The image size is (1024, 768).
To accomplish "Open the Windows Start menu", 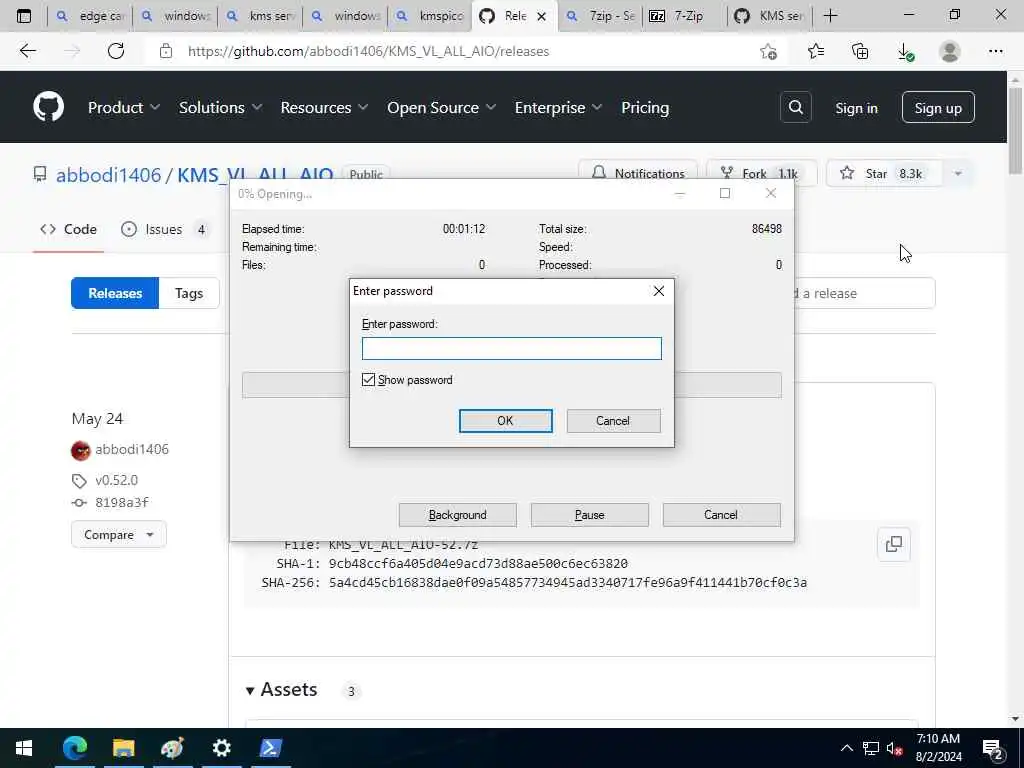I will (x=24, y=748).
